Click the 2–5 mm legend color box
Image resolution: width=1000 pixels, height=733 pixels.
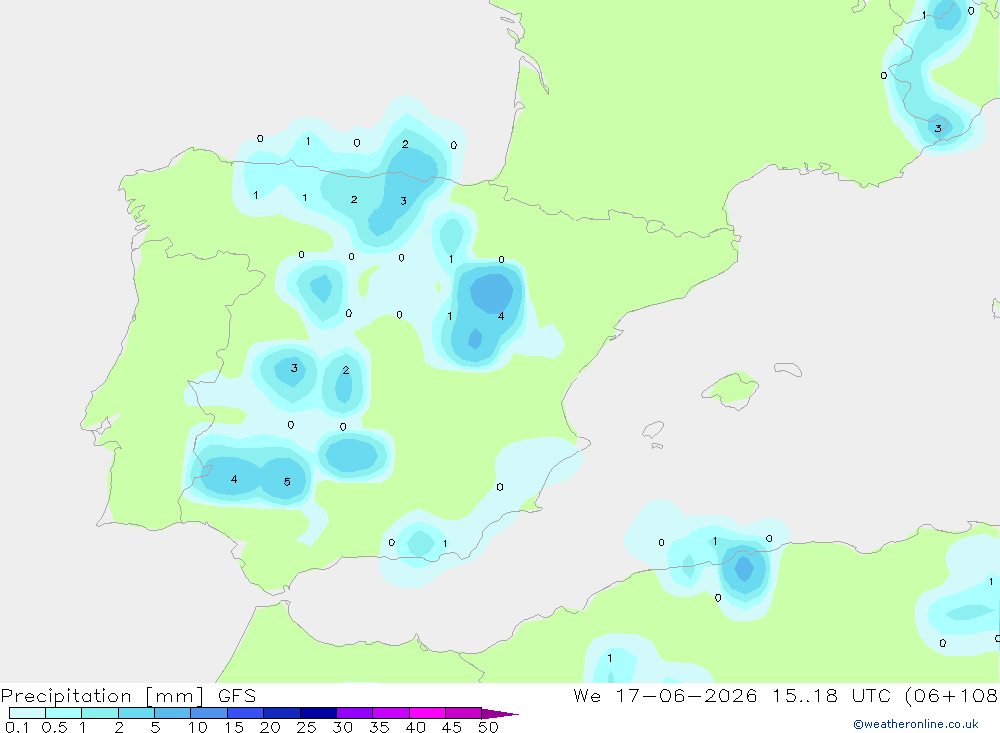[x=136, y=713]
